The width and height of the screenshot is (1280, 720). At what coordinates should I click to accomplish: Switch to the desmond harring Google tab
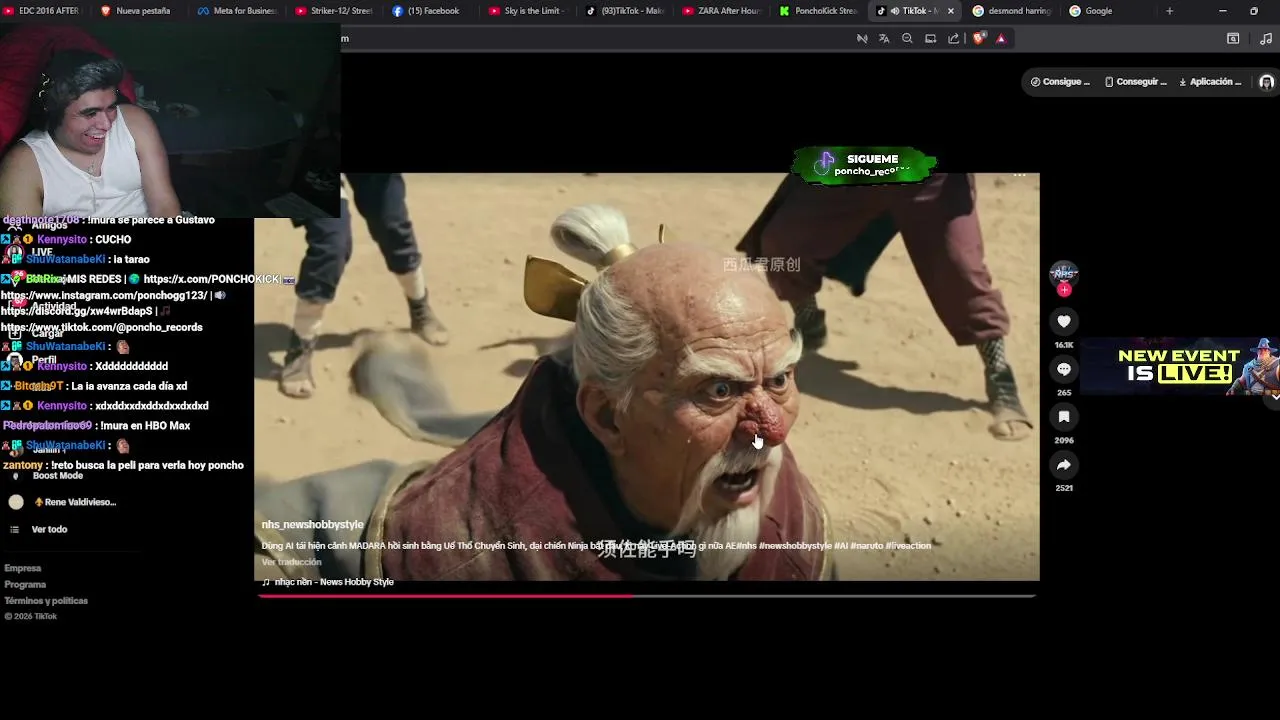coord(1012,11)
